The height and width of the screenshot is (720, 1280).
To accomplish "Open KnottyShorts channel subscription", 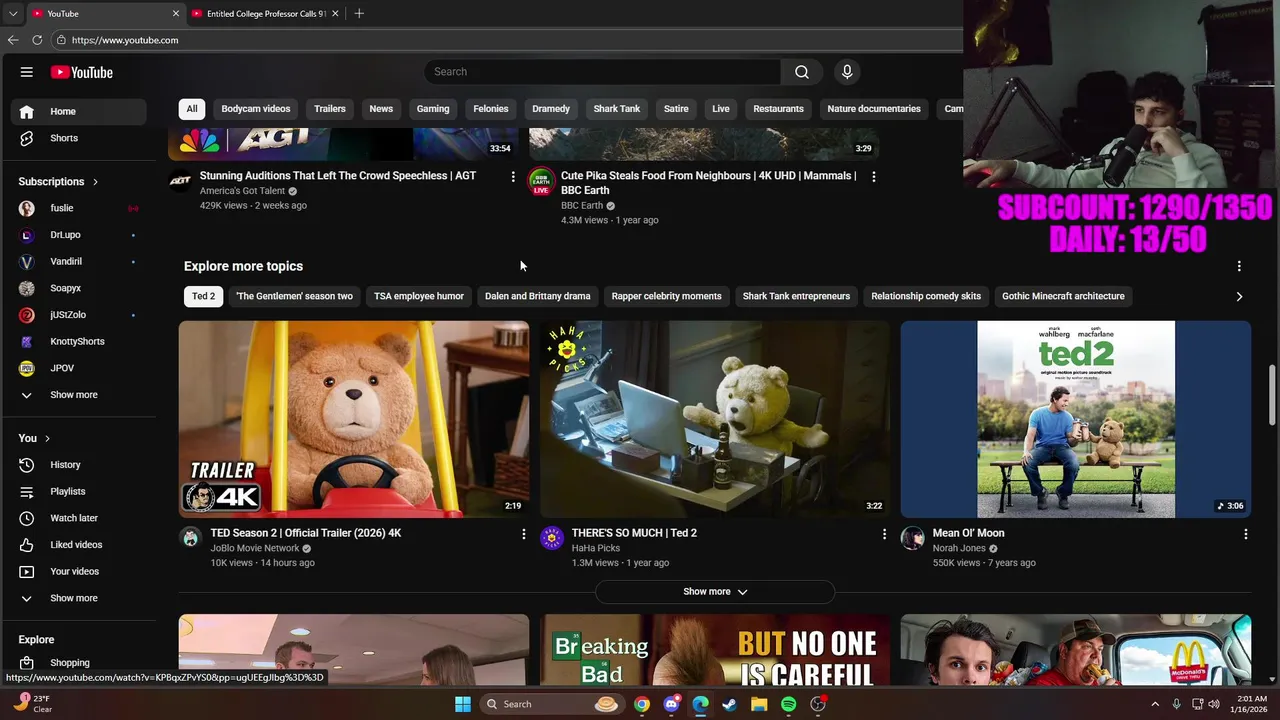I will (78, 341).
